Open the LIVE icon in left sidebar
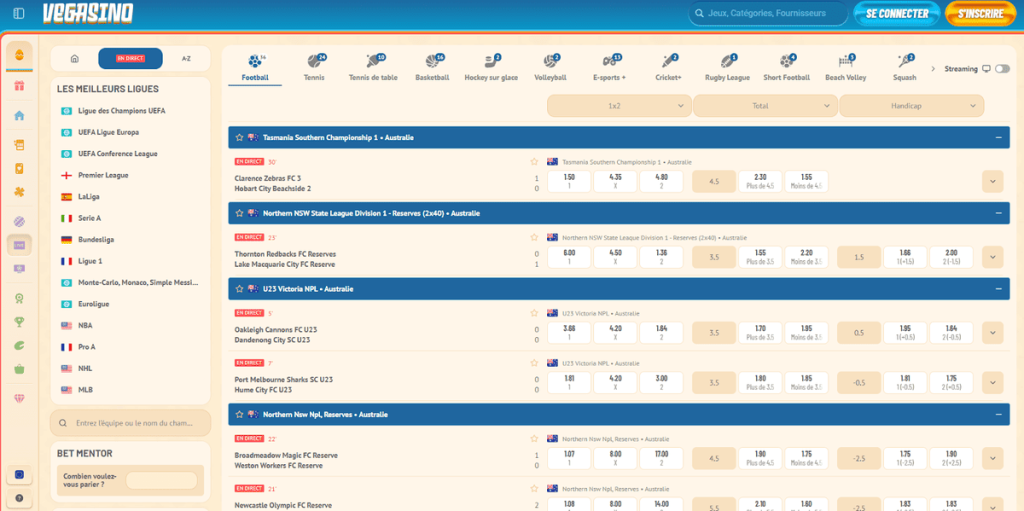The width and height of the screenshot is (1024, 511). pyautogui.click(x=19, y=245)
